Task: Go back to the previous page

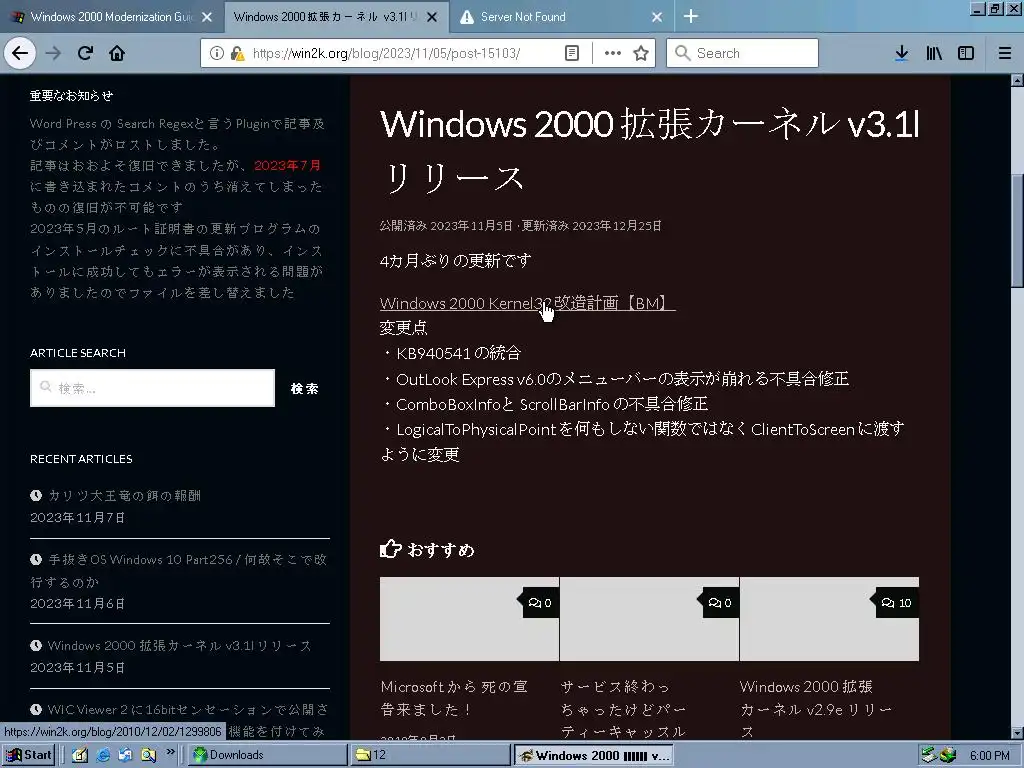Action: pyautogui.click(x=20, y=53)
